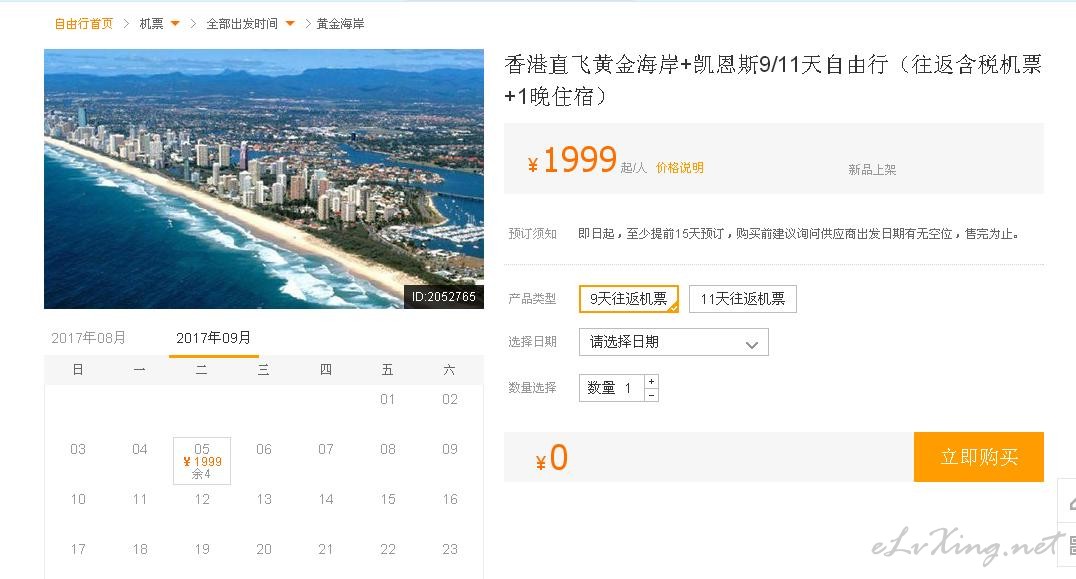Select the 11天往返机票 product type
This screenshot has width=1076, height=579.
pyautogui.click(x=742, y=299)
